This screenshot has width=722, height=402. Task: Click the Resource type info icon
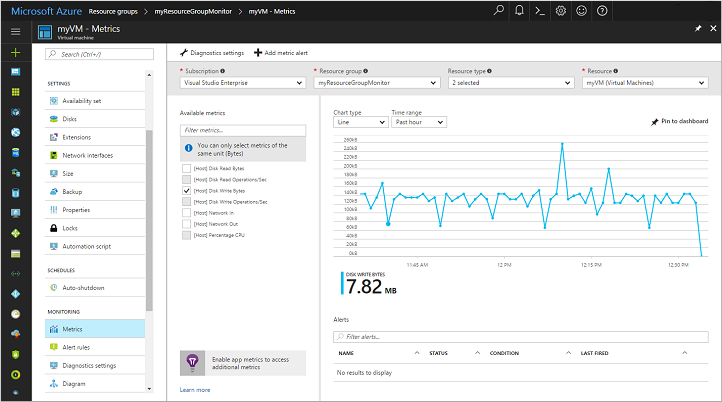[x=489, y=71]
